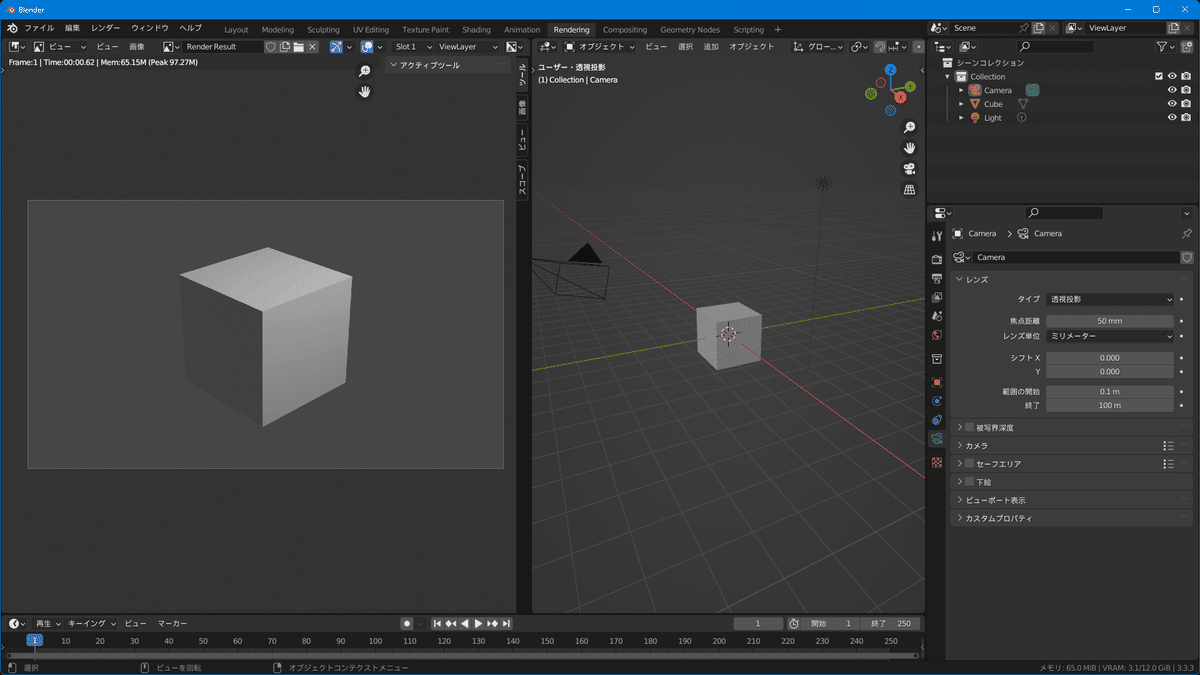Screen dimensions: 1200x675
Task: Jump to the animation start frame
Action: point(437,623)
